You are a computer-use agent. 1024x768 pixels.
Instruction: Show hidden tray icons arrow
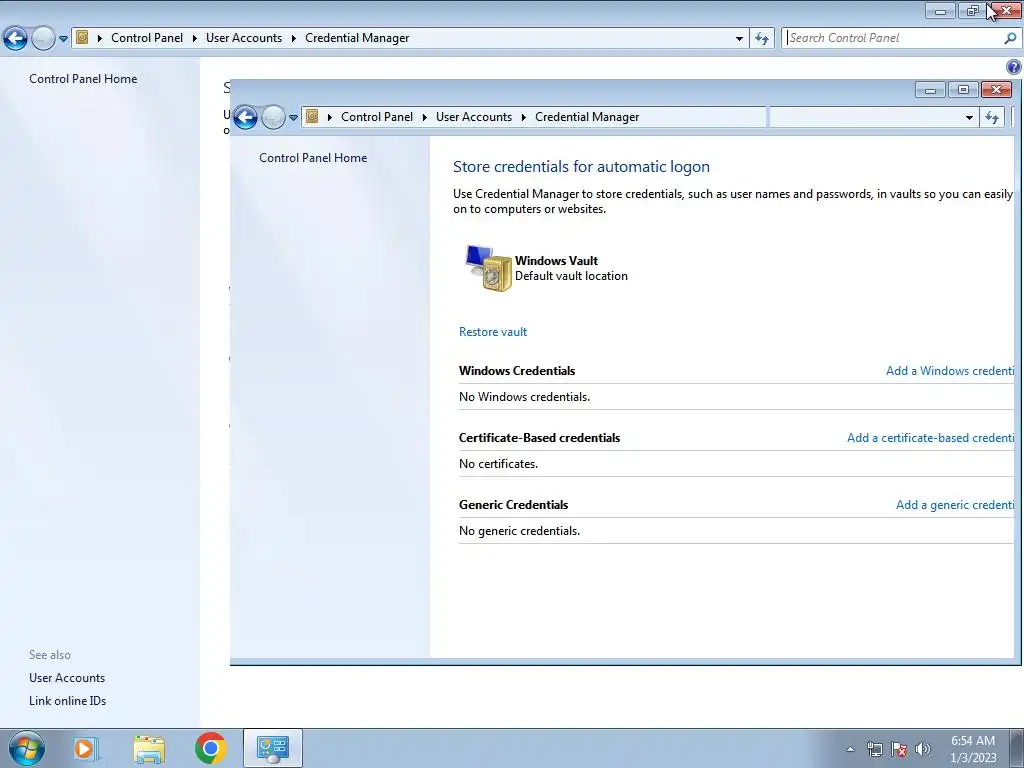[x=850, y=749]
